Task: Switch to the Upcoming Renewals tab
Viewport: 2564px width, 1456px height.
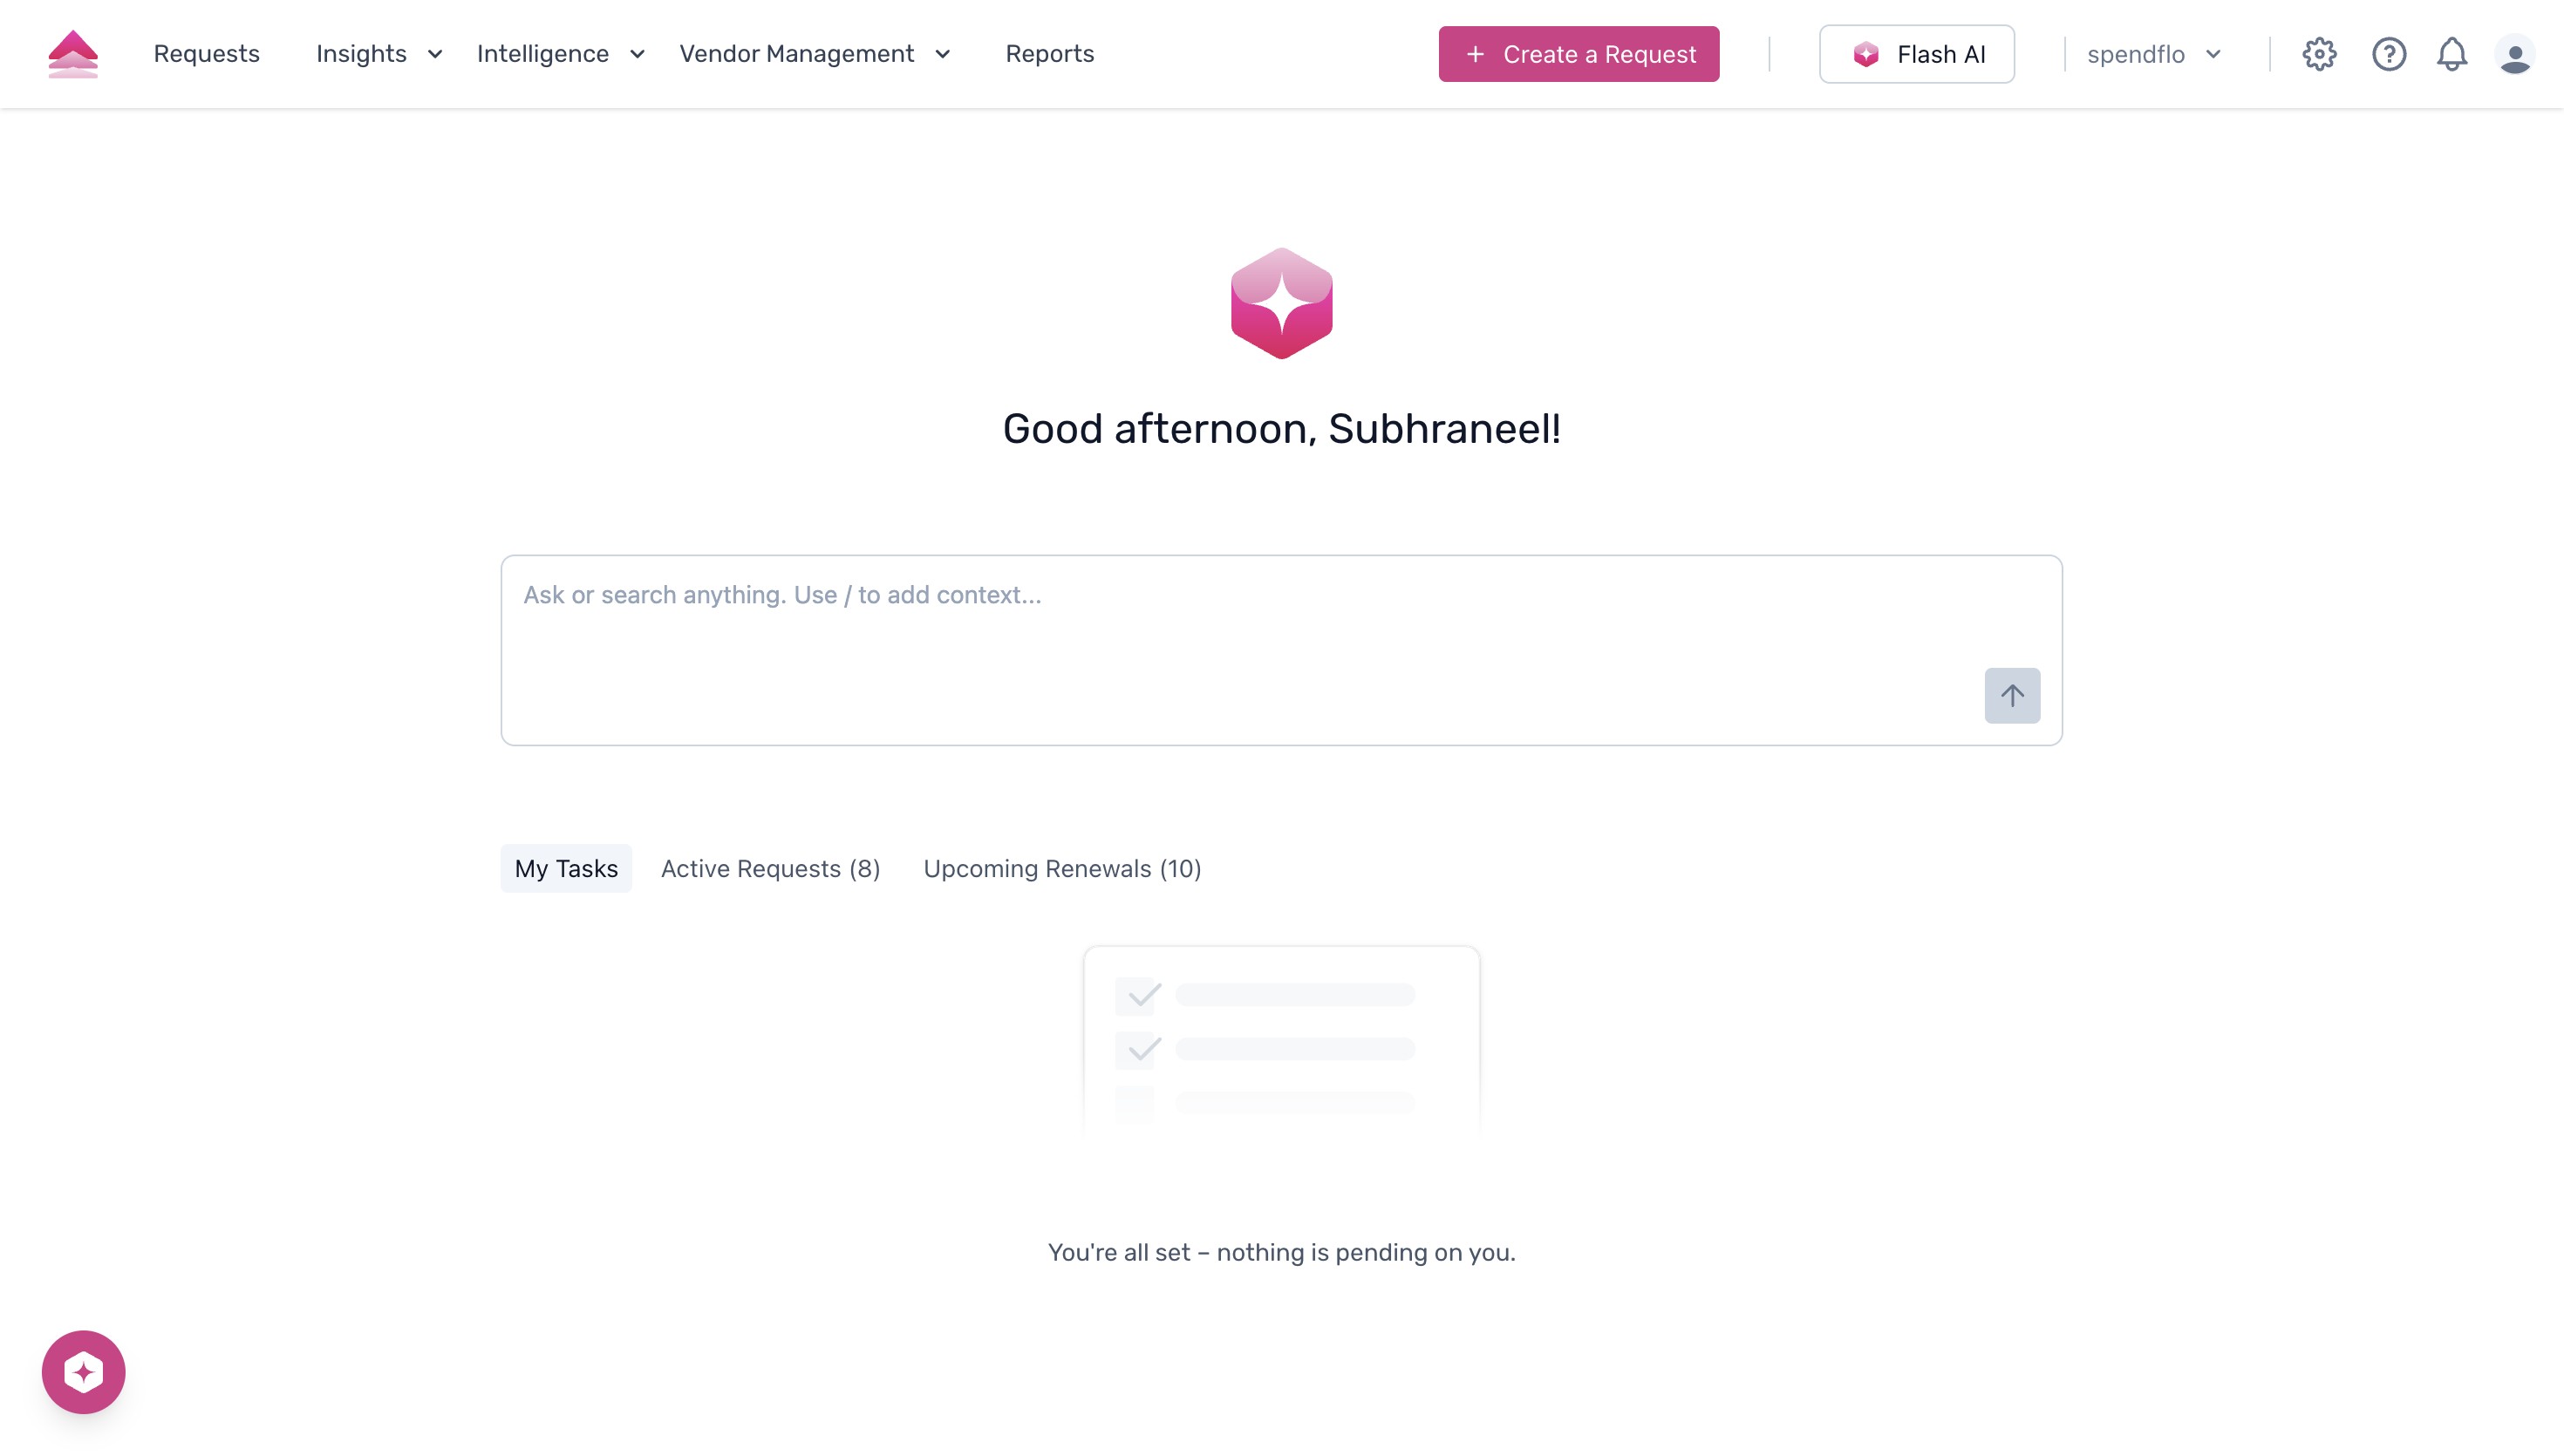Action: (x=1062, y=868)
